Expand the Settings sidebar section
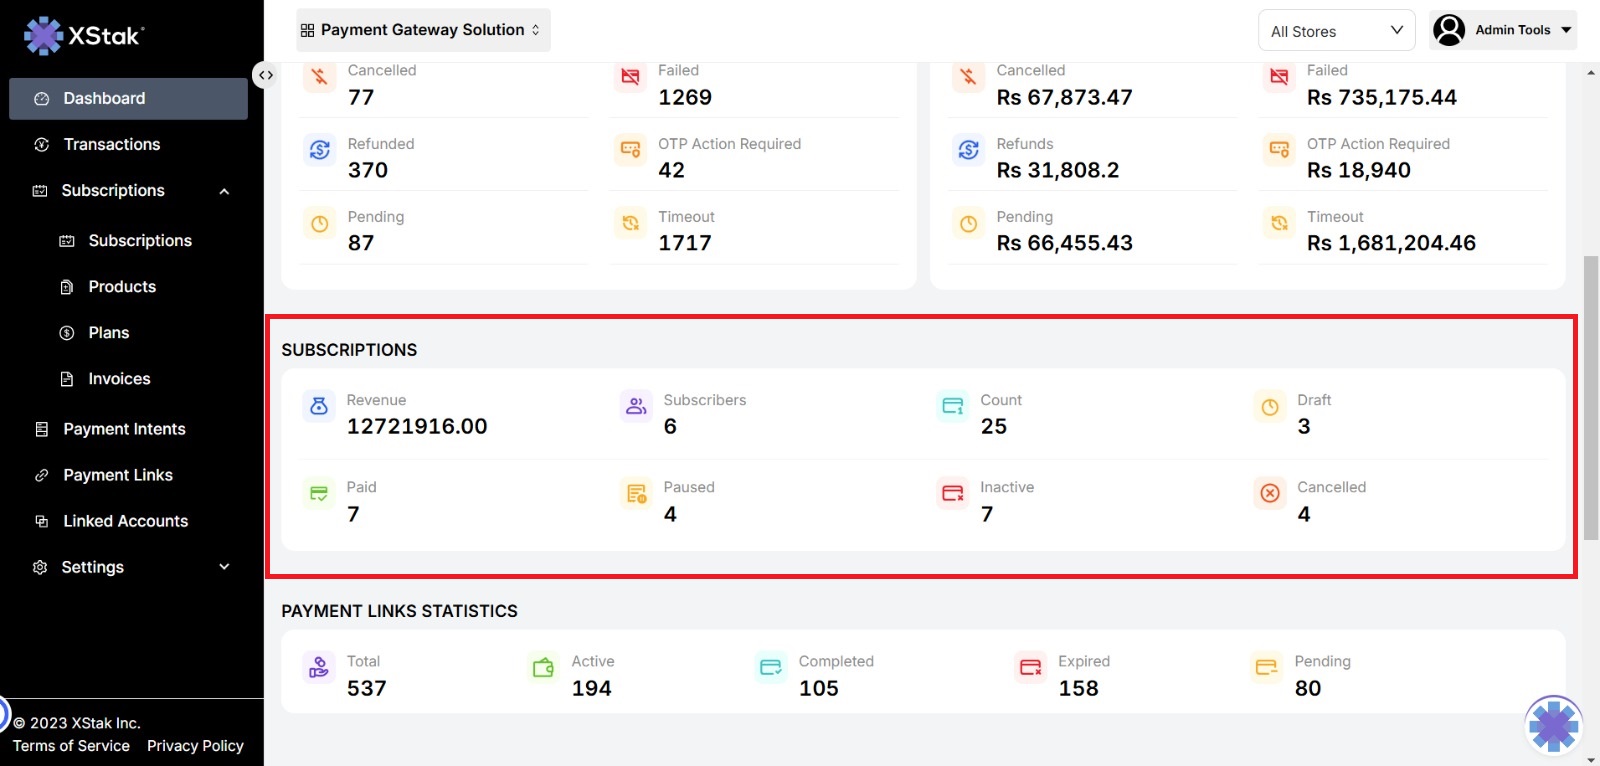The image size is (1600, 766). coord(224,567)
